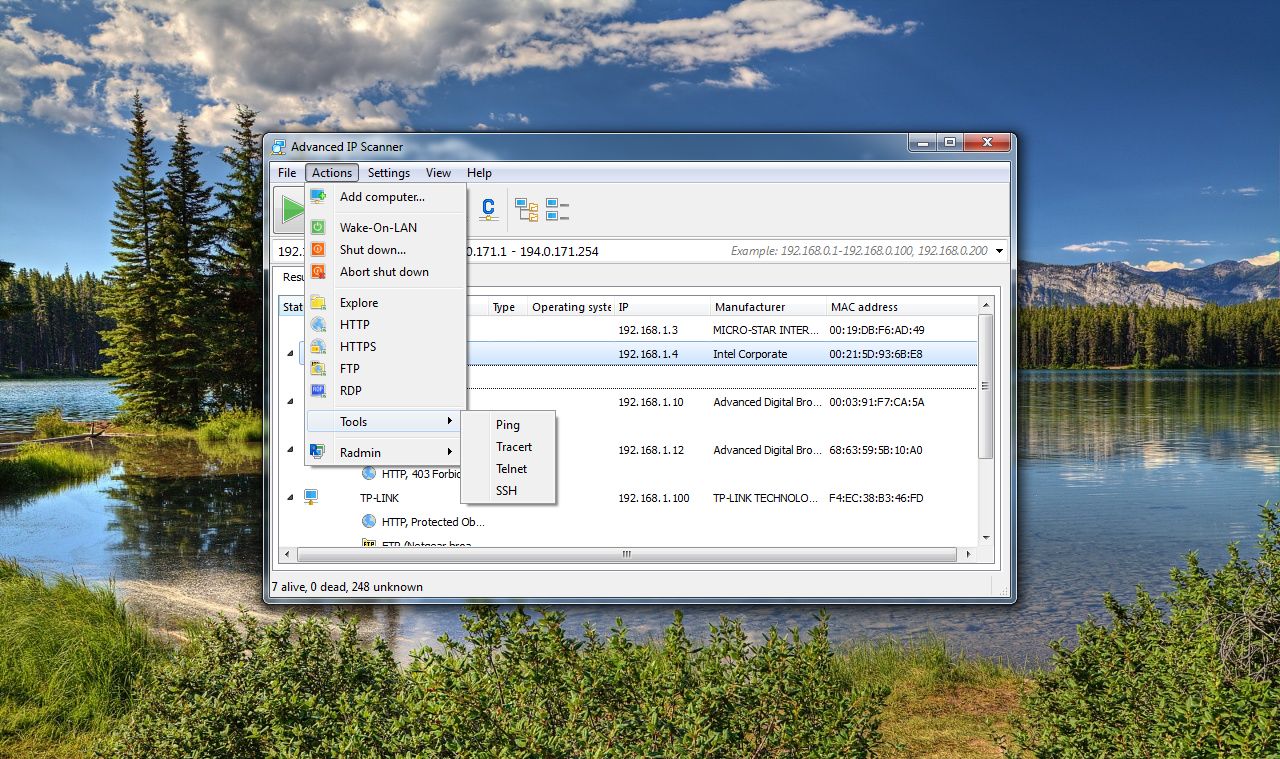Click the results list scroll-down arrow

click(985, 538)
